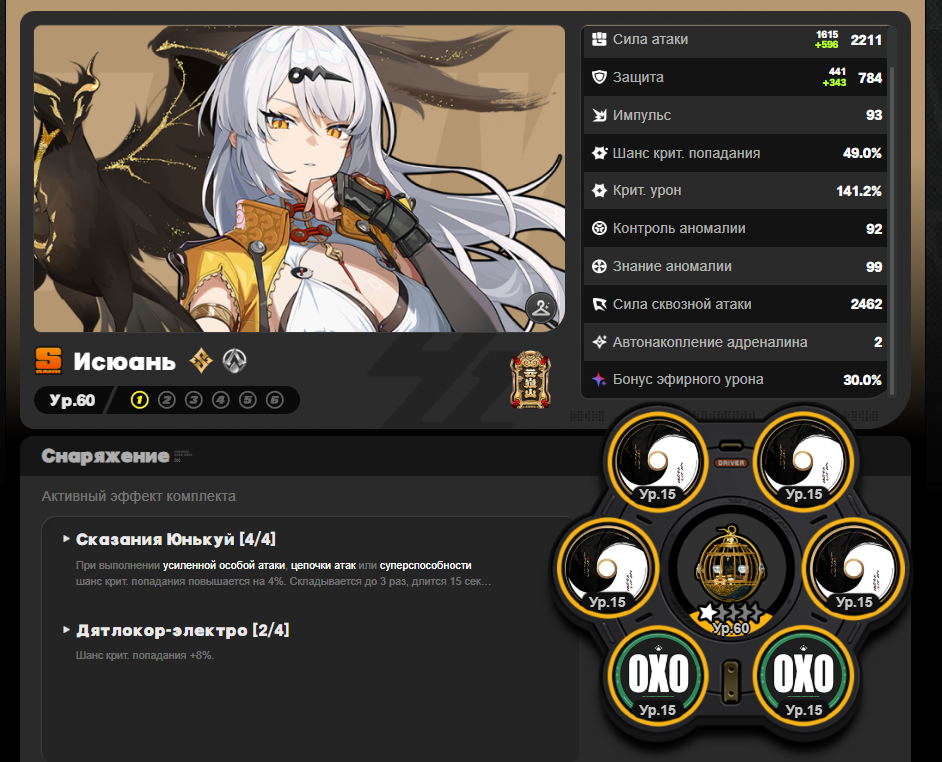Click the green +596 attack bonus

click(827, 45)
